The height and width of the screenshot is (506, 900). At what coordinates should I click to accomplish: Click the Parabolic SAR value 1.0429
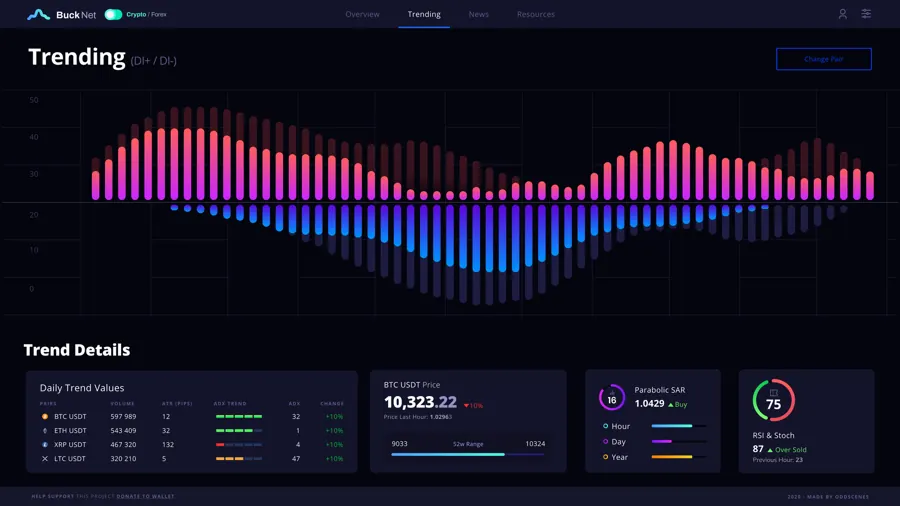(649, 404)
